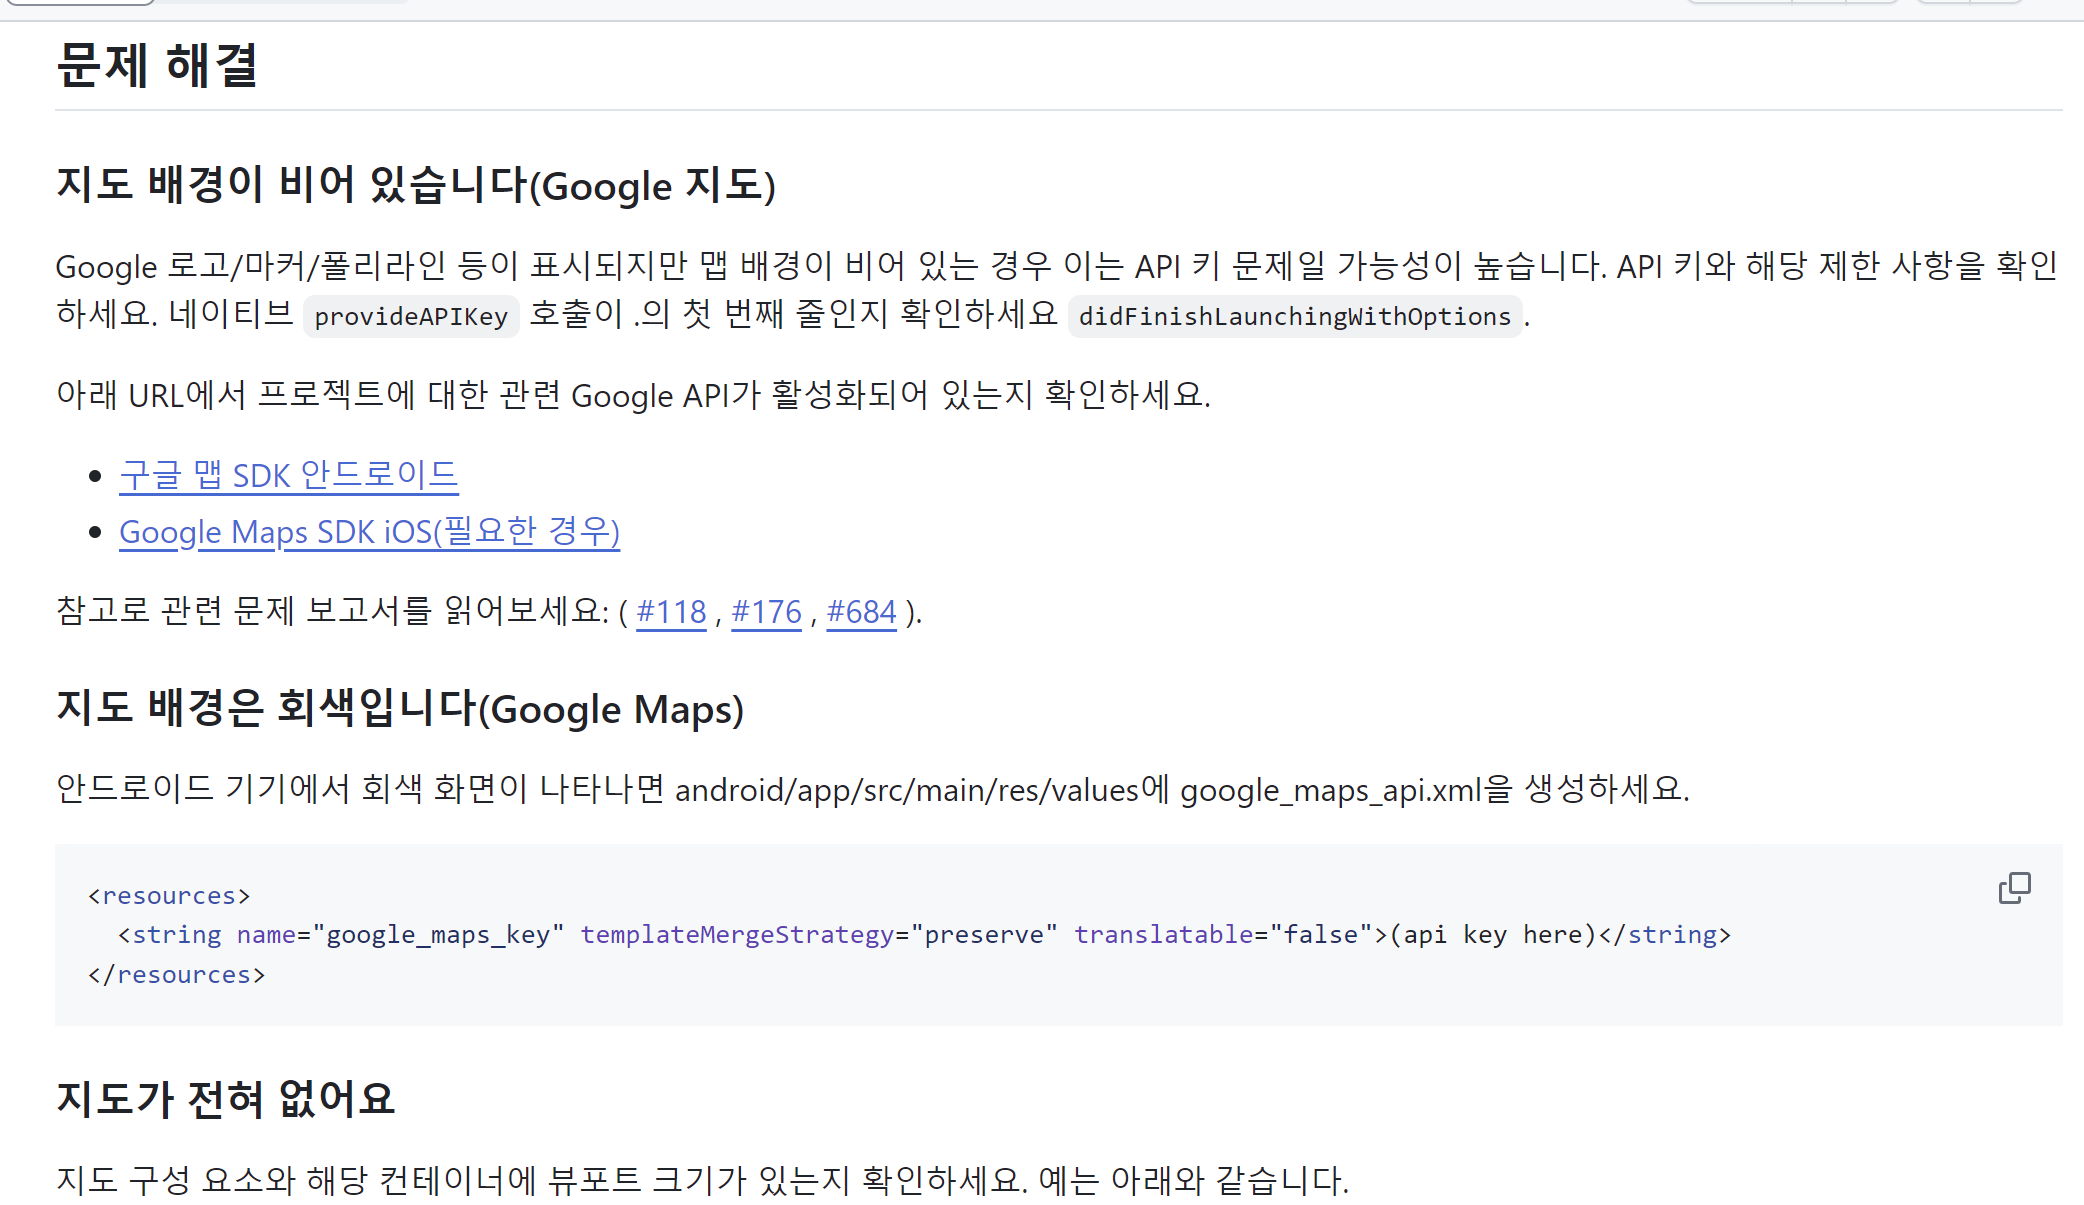Viewport: 2084px width, 1205px height.
Task: Click the closing </resources> line in code
Action: (x=177, y=974)
